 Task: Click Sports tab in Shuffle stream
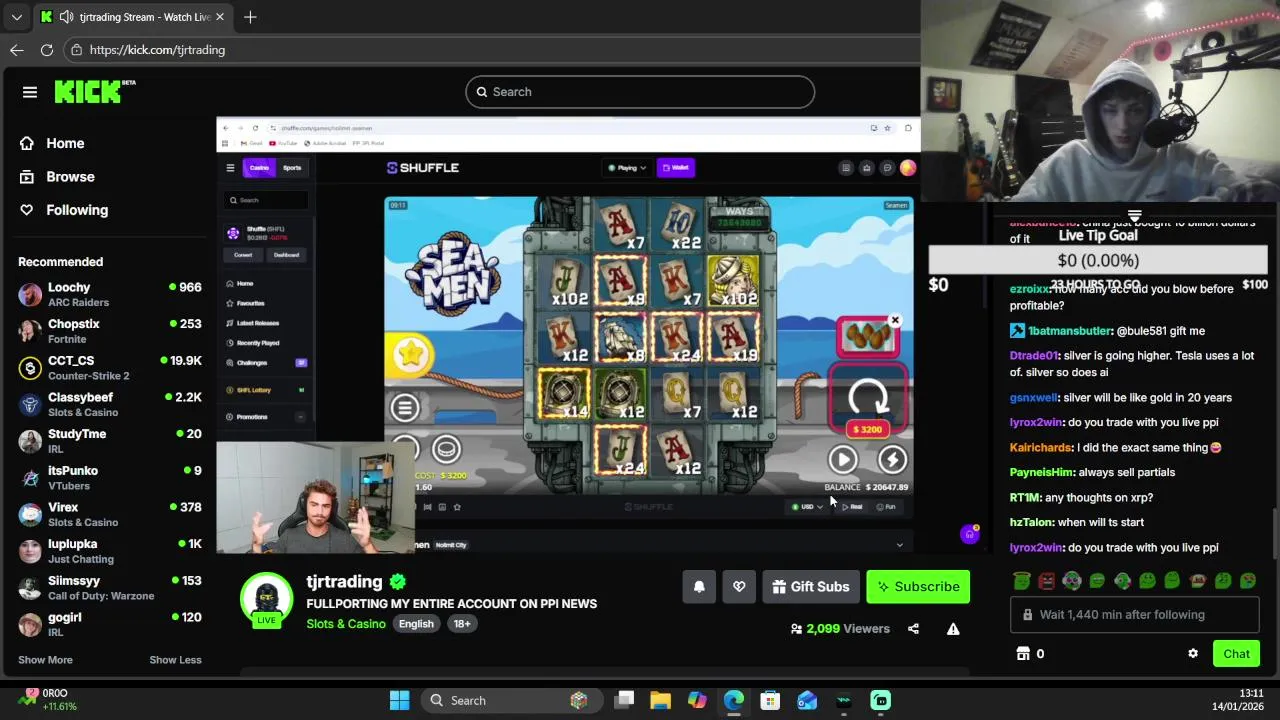tap(292, 168)
